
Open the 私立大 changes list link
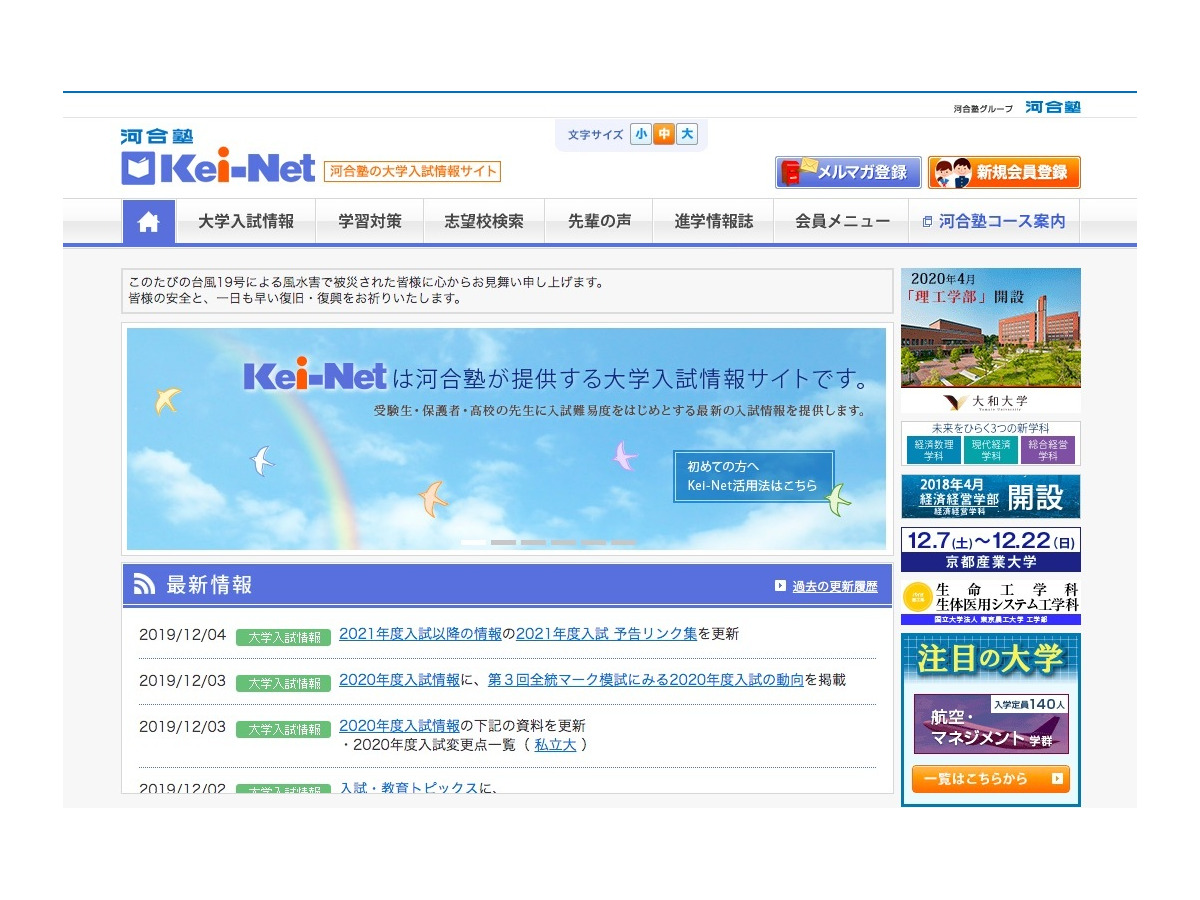(555, 744)
